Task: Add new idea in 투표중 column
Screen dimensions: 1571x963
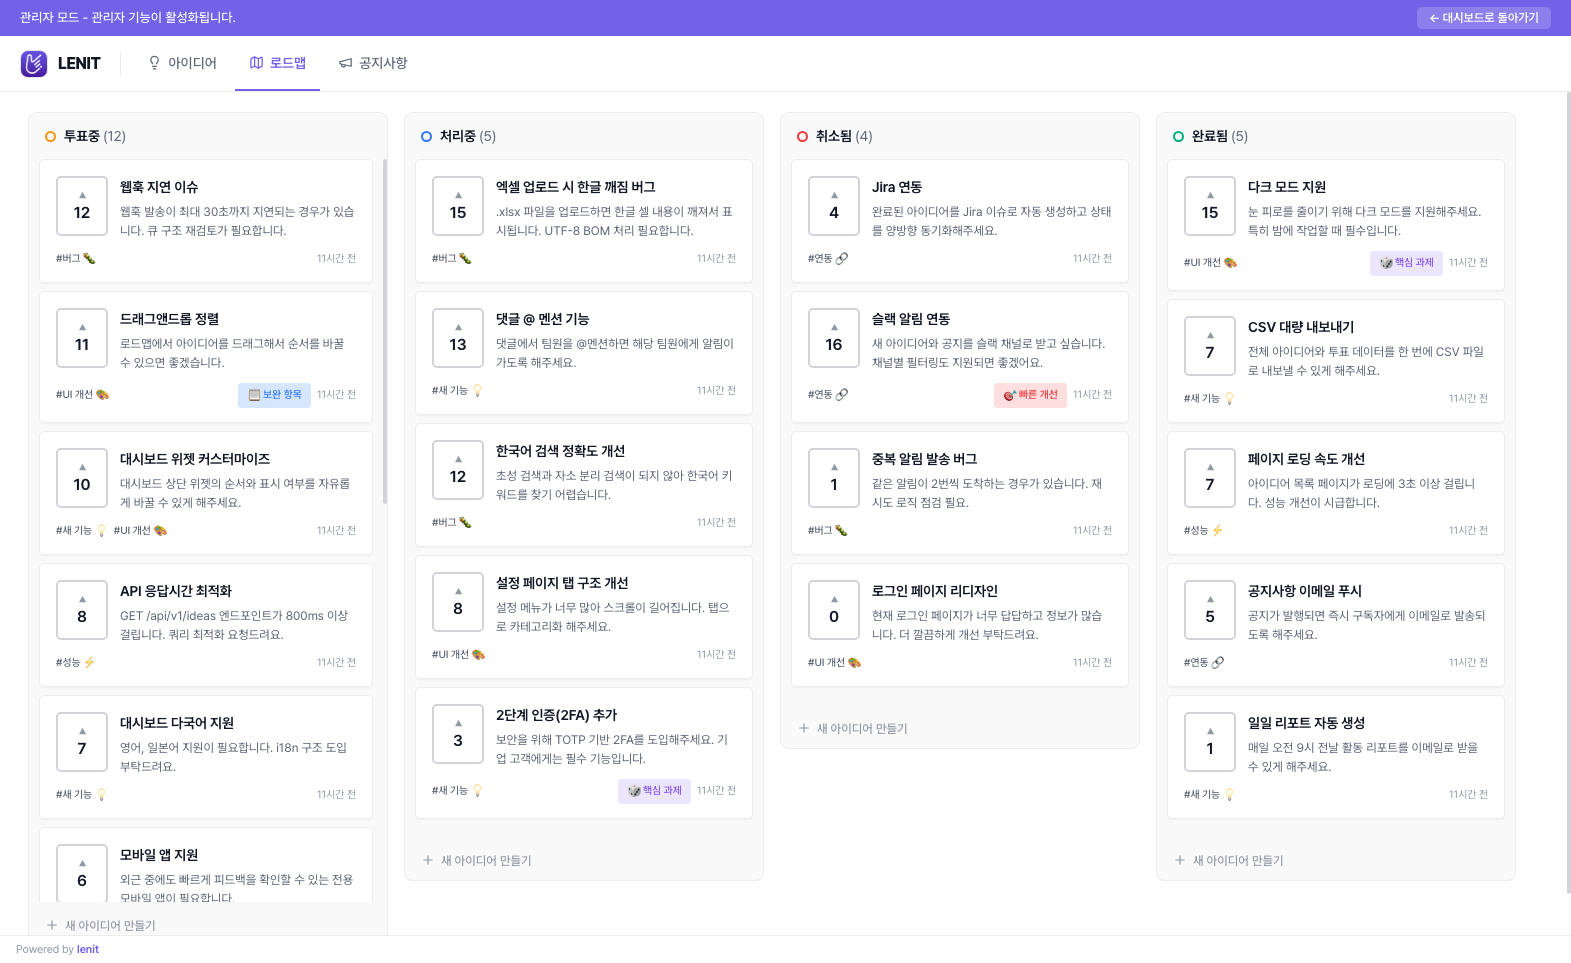Action: pyautogui.click(x=101, y=925)
